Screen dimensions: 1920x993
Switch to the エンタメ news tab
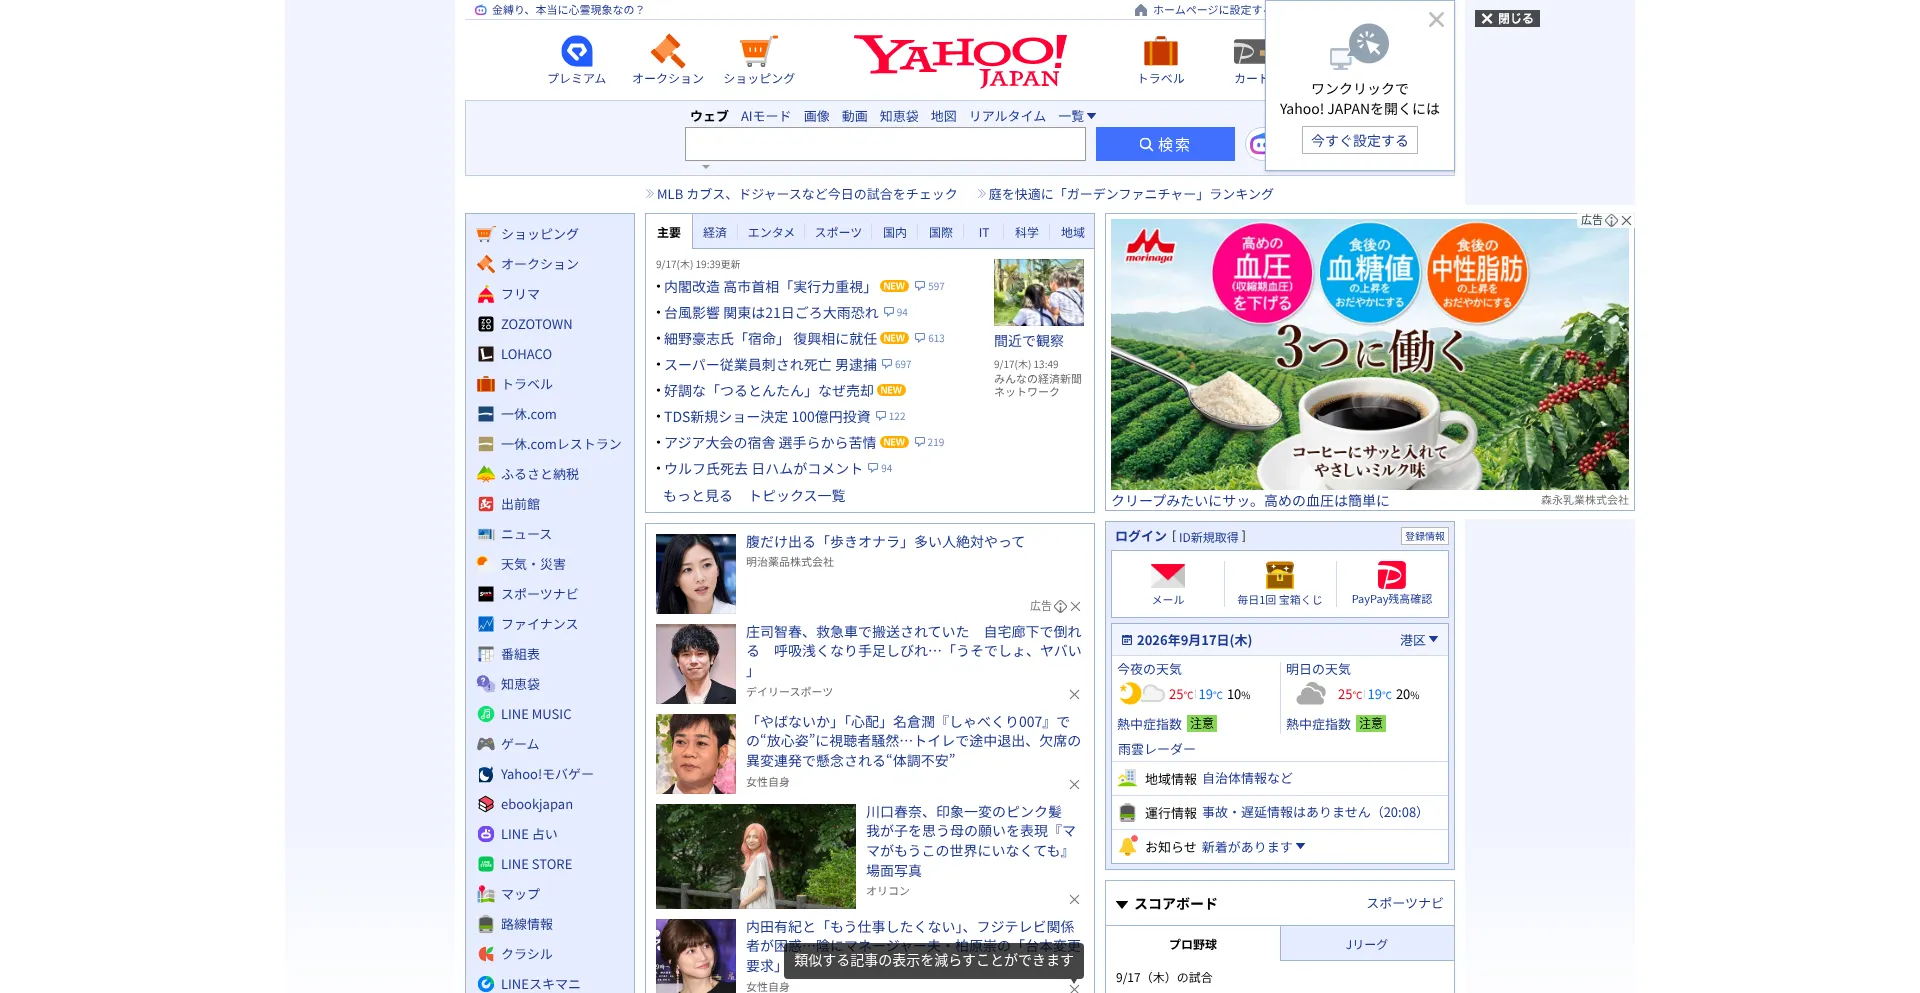click(771, 233)
